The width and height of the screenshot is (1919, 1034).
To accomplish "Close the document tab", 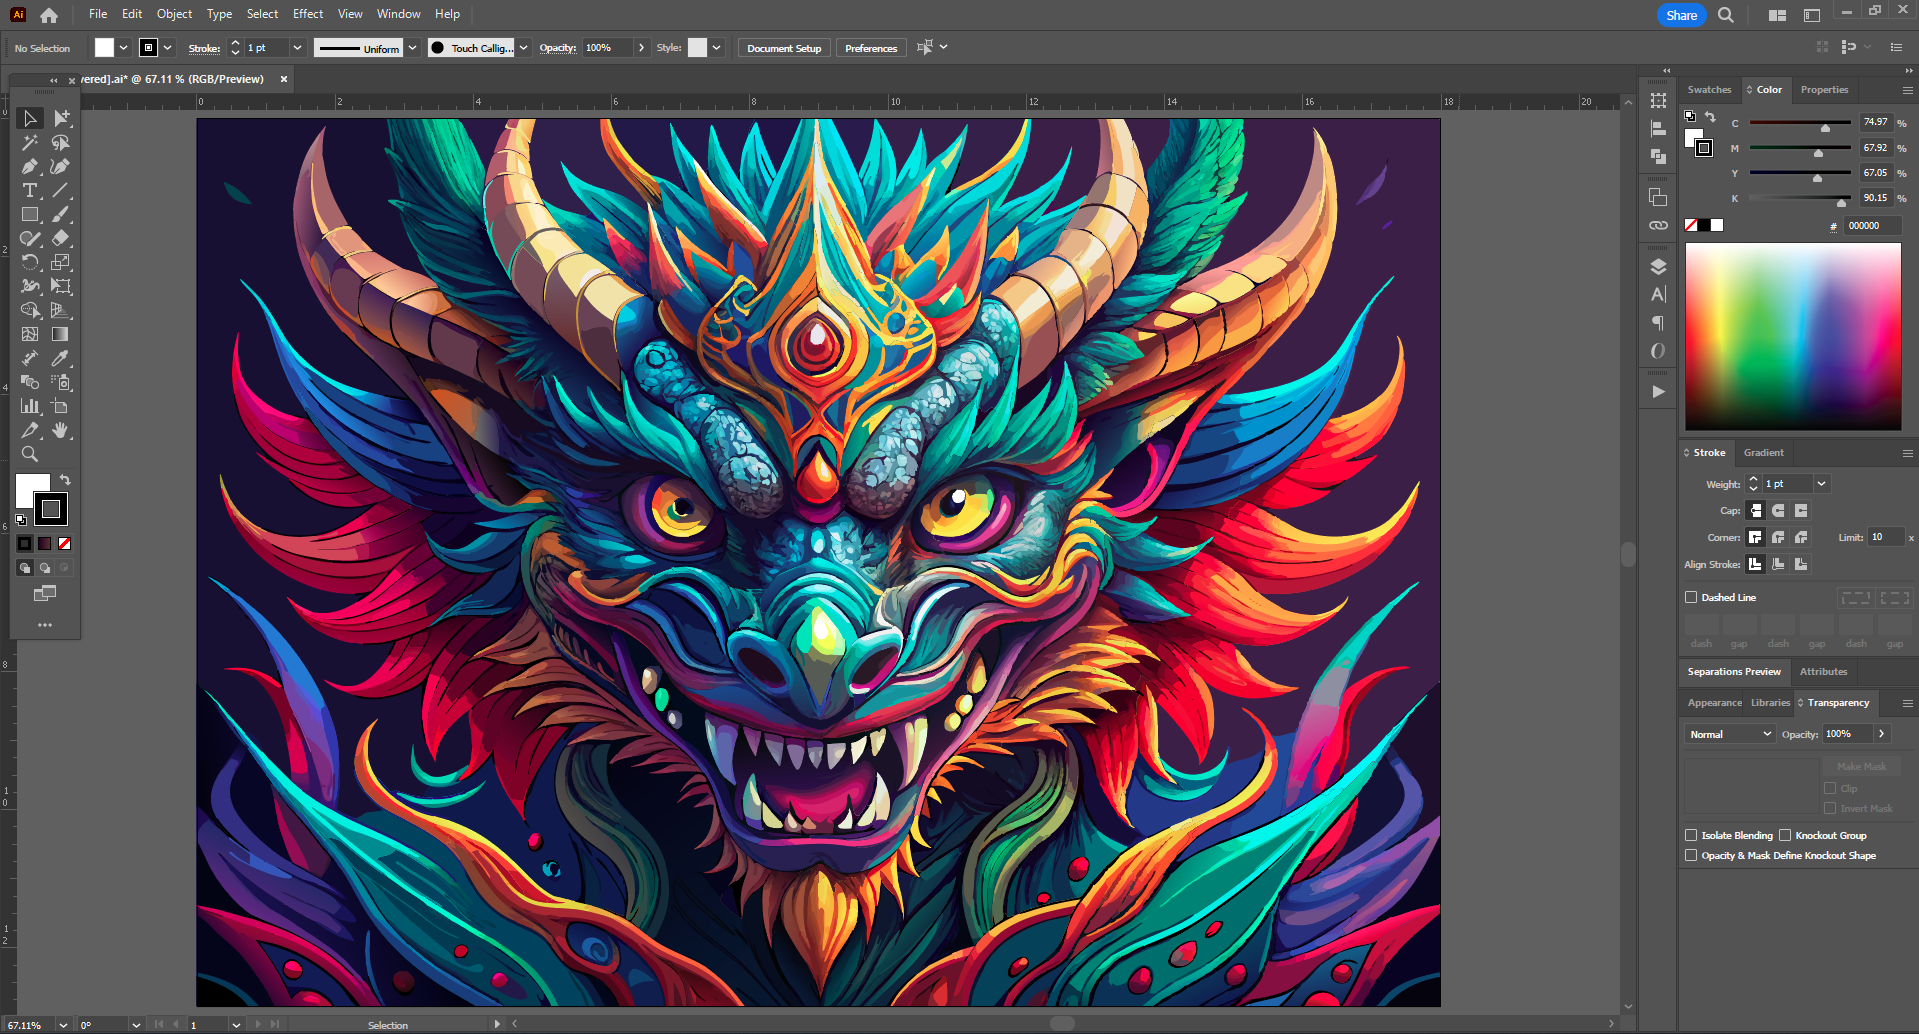I will (x=284, y=79).
